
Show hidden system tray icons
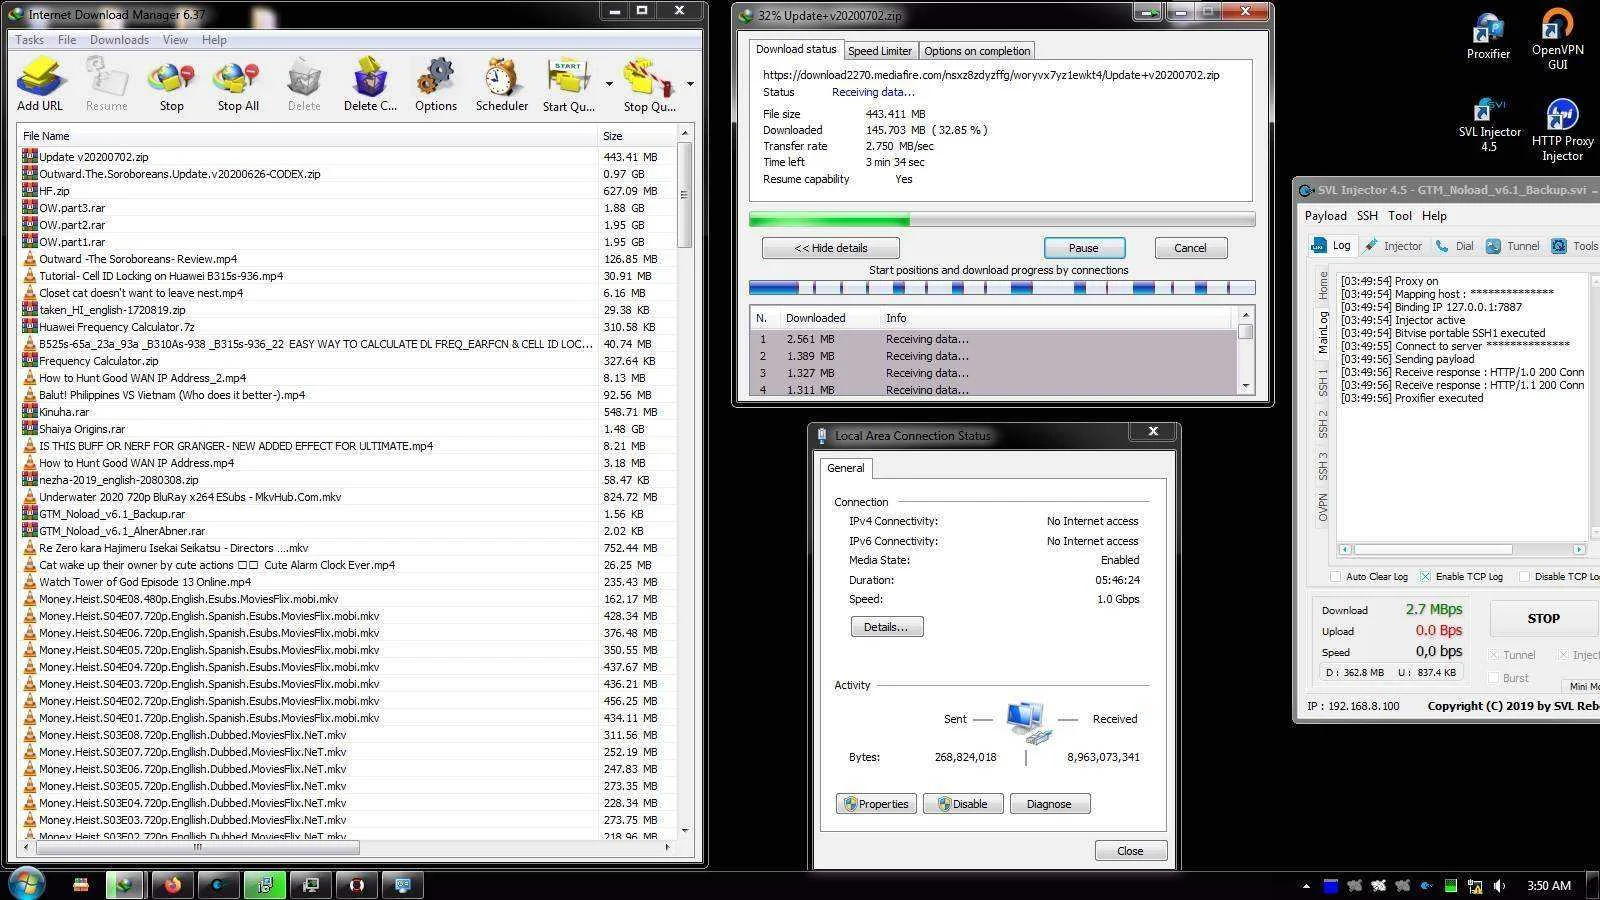click(1306, 886)
